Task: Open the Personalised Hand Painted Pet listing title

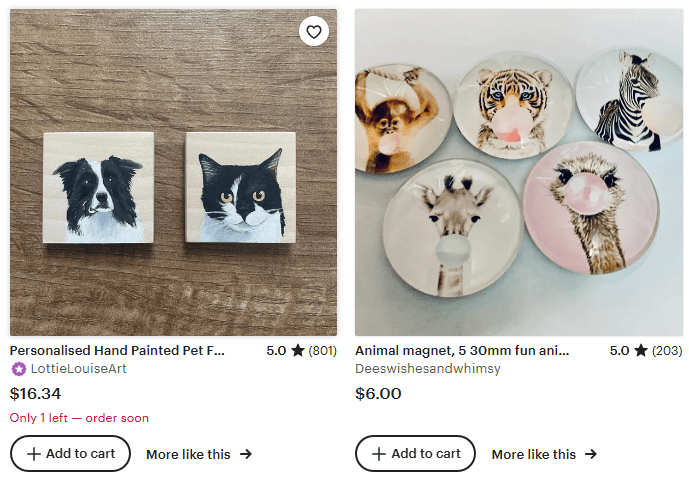Action: point(117,351)
